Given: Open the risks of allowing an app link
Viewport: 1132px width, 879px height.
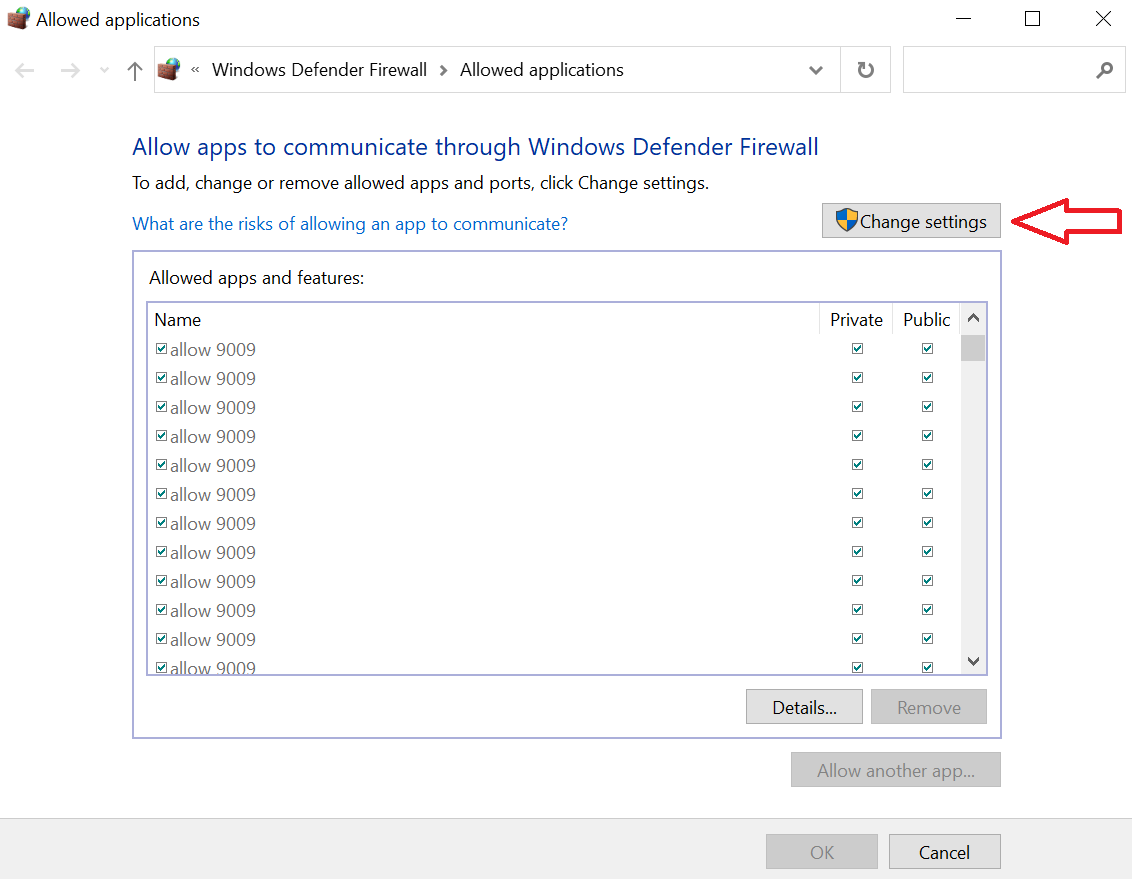Looking at the screenshot, I should coord(349,224).
